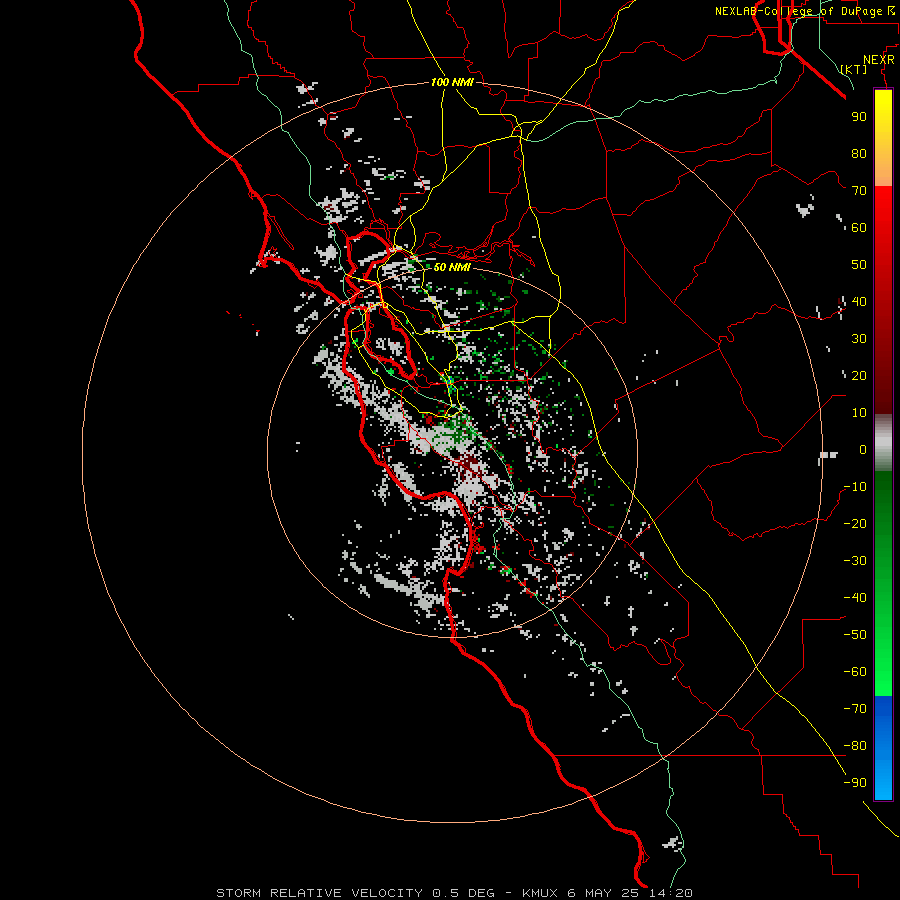Select the -80 value on the velocity scale
This screenshot has width=900, height=900.
(855, 746)
